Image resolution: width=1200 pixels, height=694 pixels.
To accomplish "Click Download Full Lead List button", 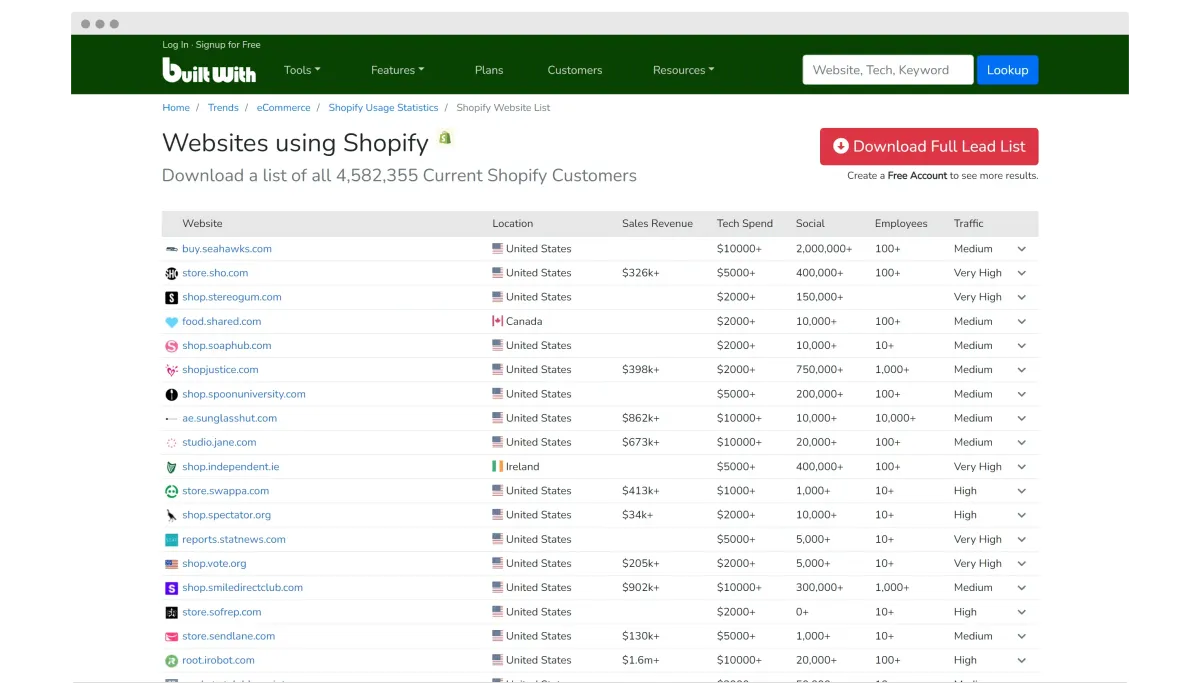I will pos(929,146).
